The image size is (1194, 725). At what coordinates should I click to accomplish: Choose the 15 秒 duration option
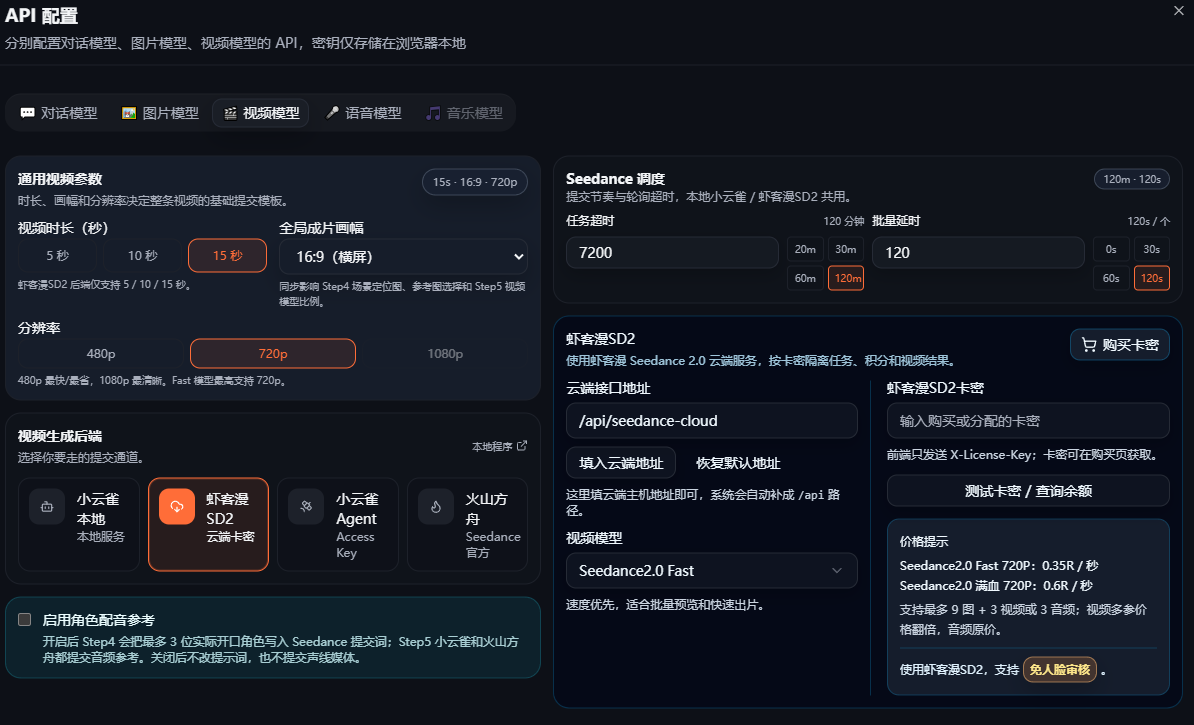click(x=228, y=255)
